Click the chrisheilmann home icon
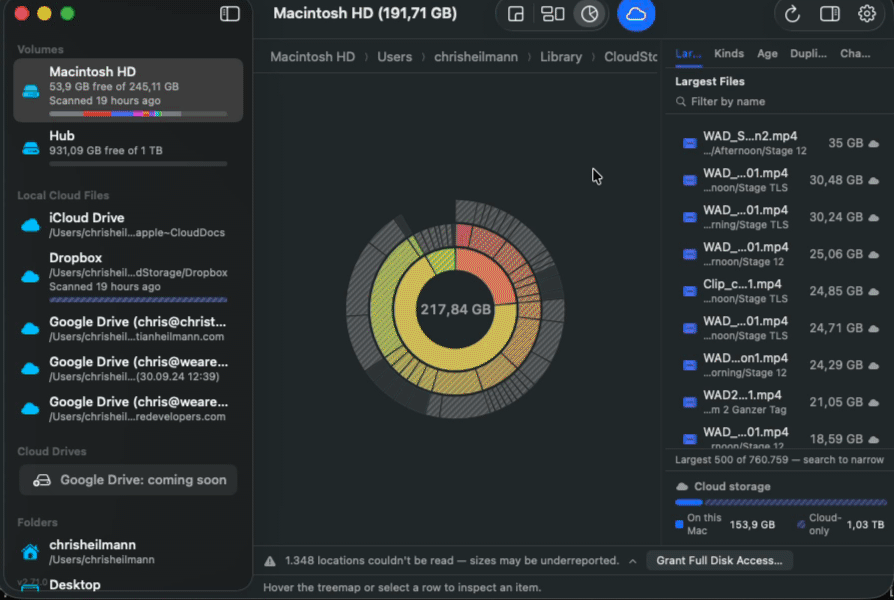894x600 pixels. pos(30,552)
